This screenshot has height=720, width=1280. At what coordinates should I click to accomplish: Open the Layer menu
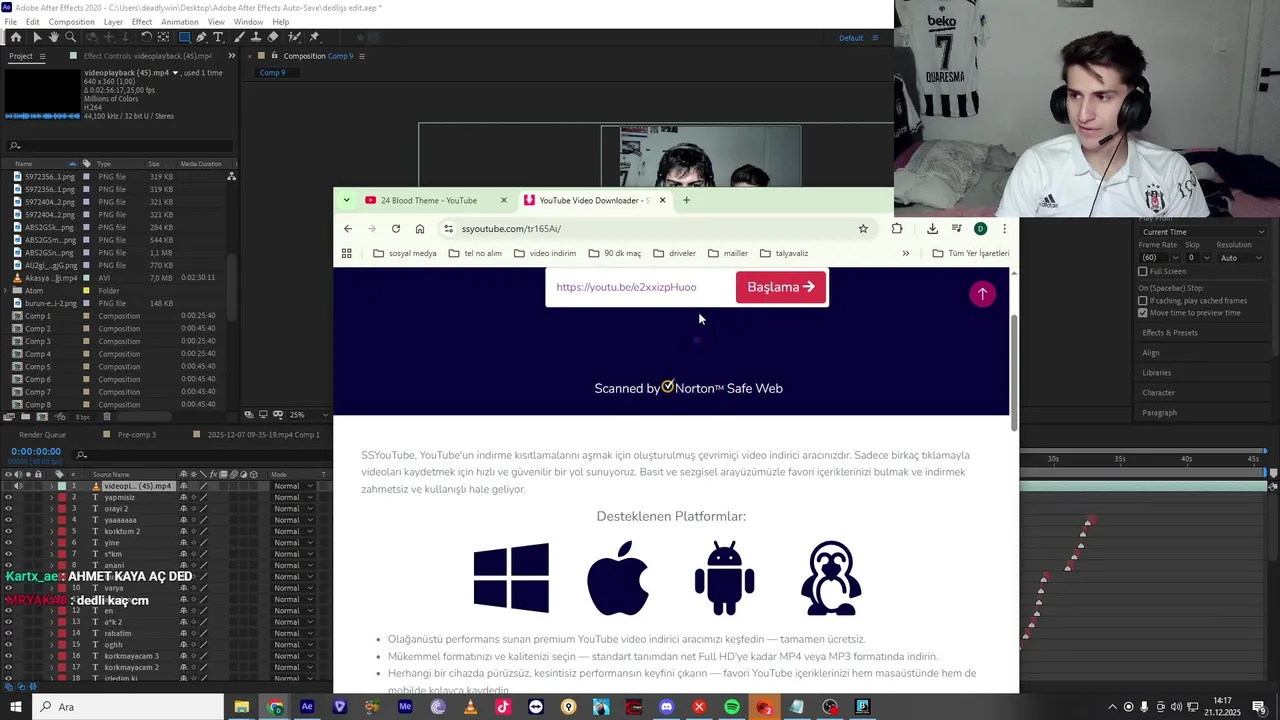pos(113,22)
